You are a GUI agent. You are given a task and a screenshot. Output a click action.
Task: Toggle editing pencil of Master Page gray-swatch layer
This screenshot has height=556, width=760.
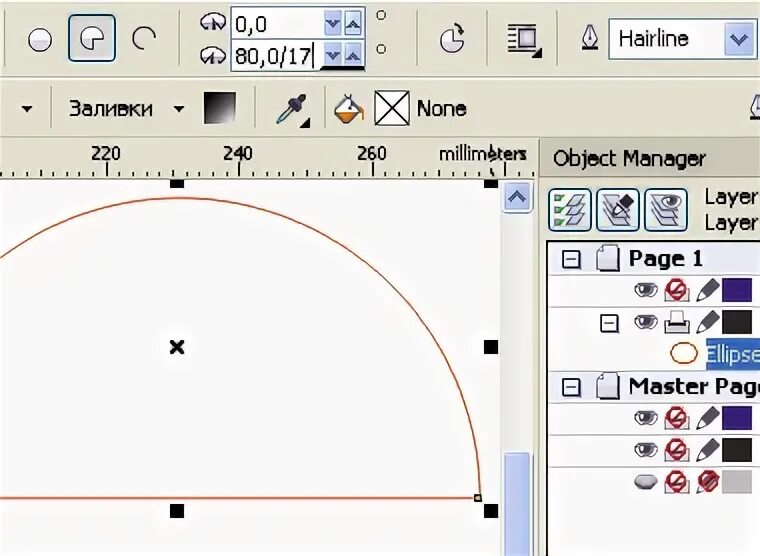[708, 482]
